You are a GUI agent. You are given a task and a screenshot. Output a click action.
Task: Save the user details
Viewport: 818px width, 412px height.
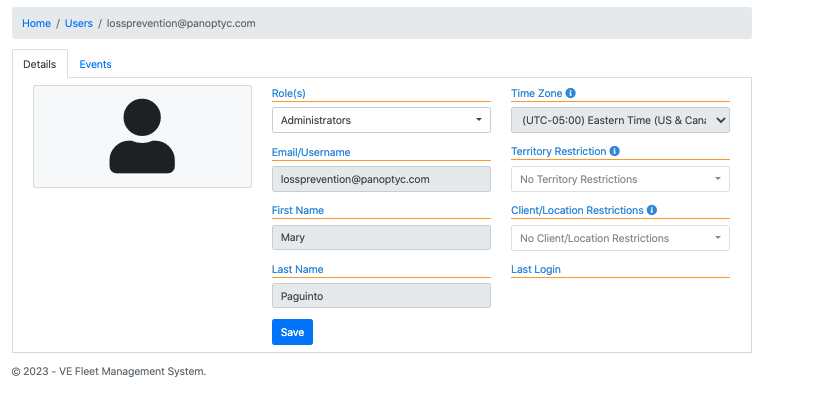[292, 332]
